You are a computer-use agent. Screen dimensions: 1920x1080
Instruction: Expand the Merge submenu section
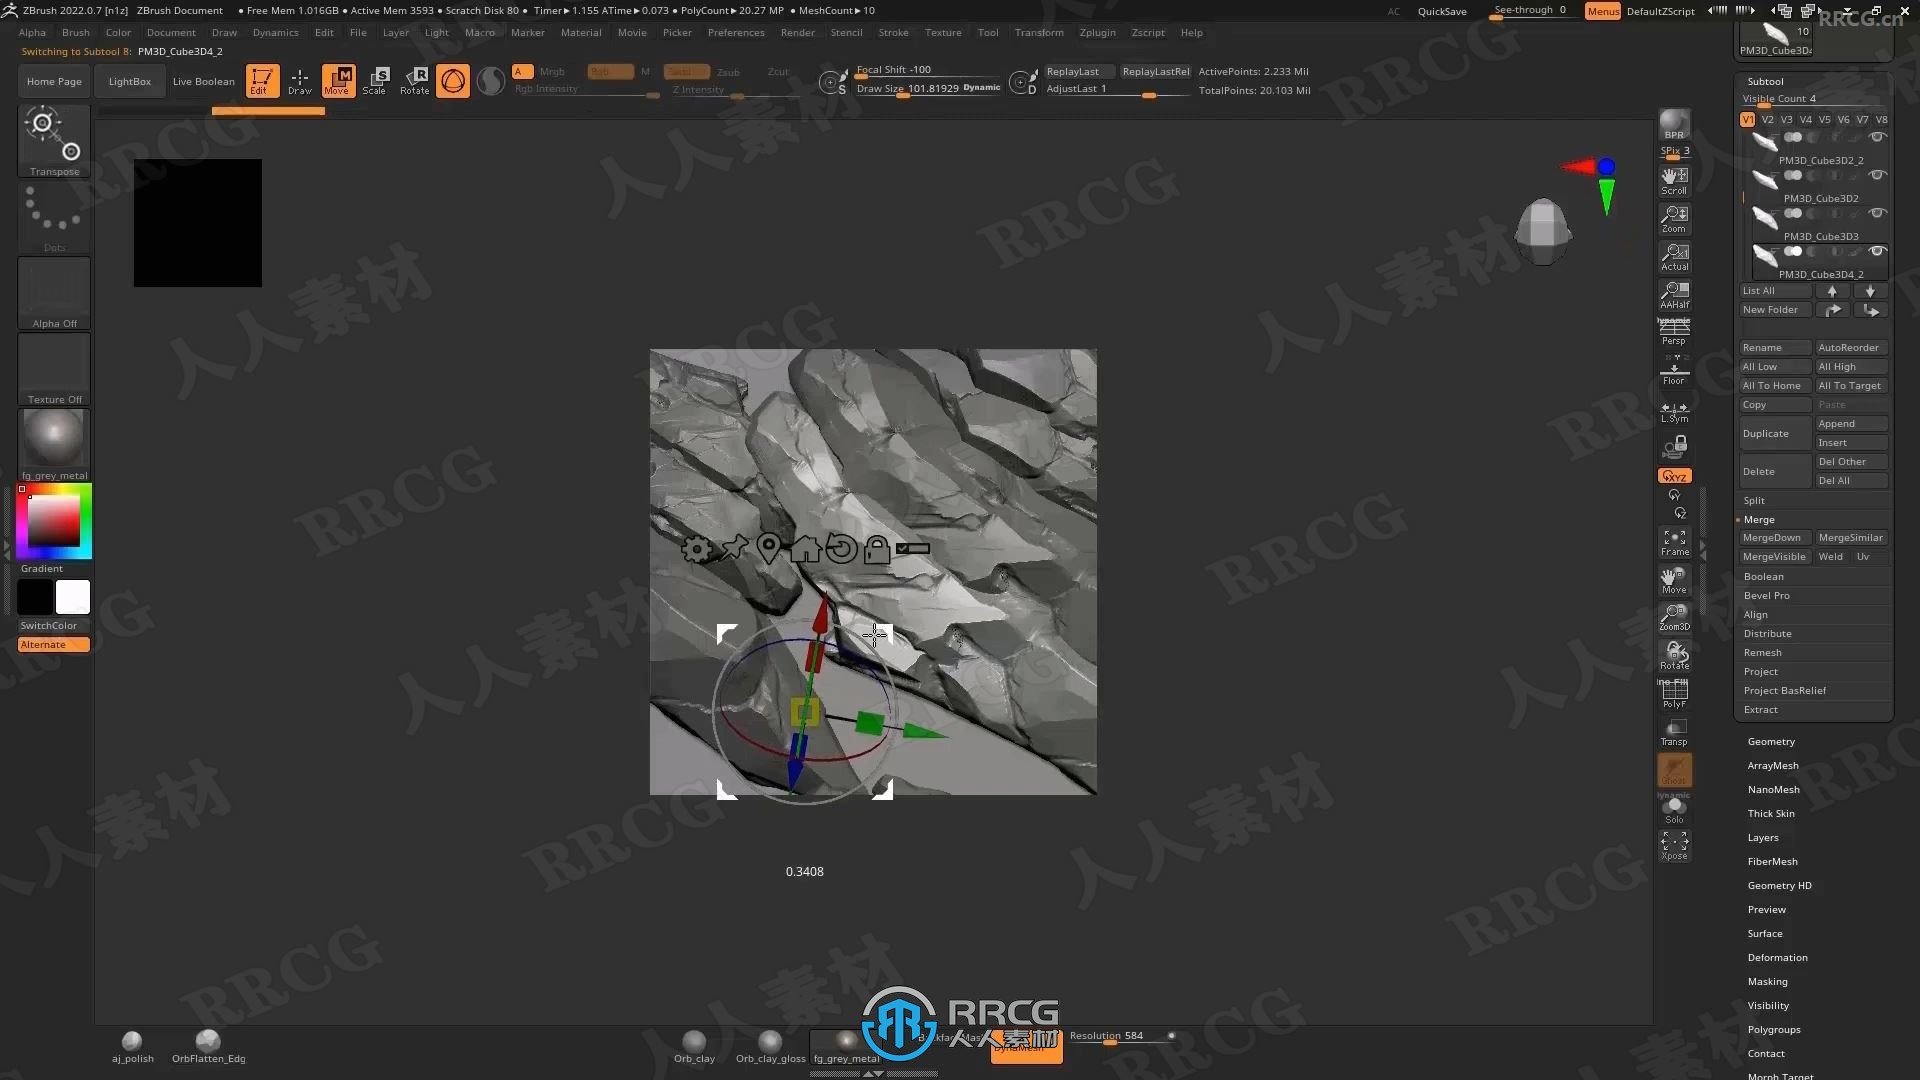(x=1759, y=517)
